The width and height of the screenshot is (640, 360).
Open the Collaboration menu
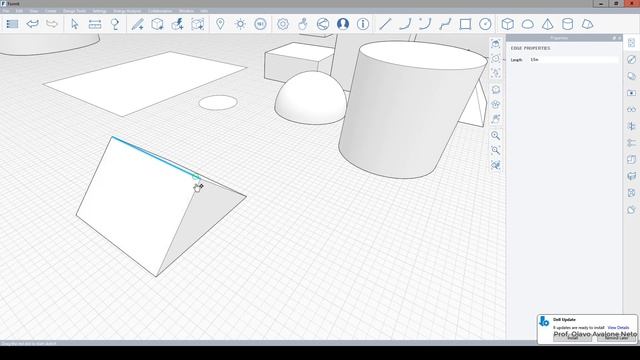coord(160,11)
